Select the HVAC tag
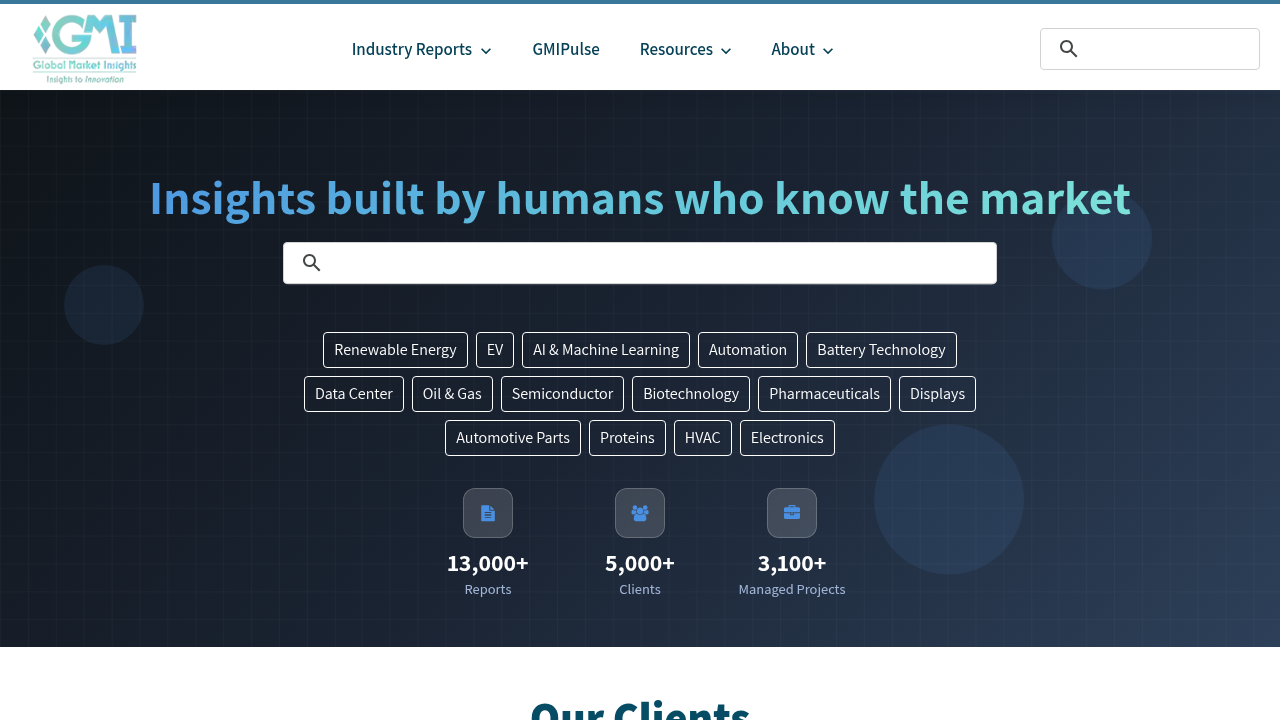The height and width of the screenshot is (720, 1280). click(x=703, y=438)
